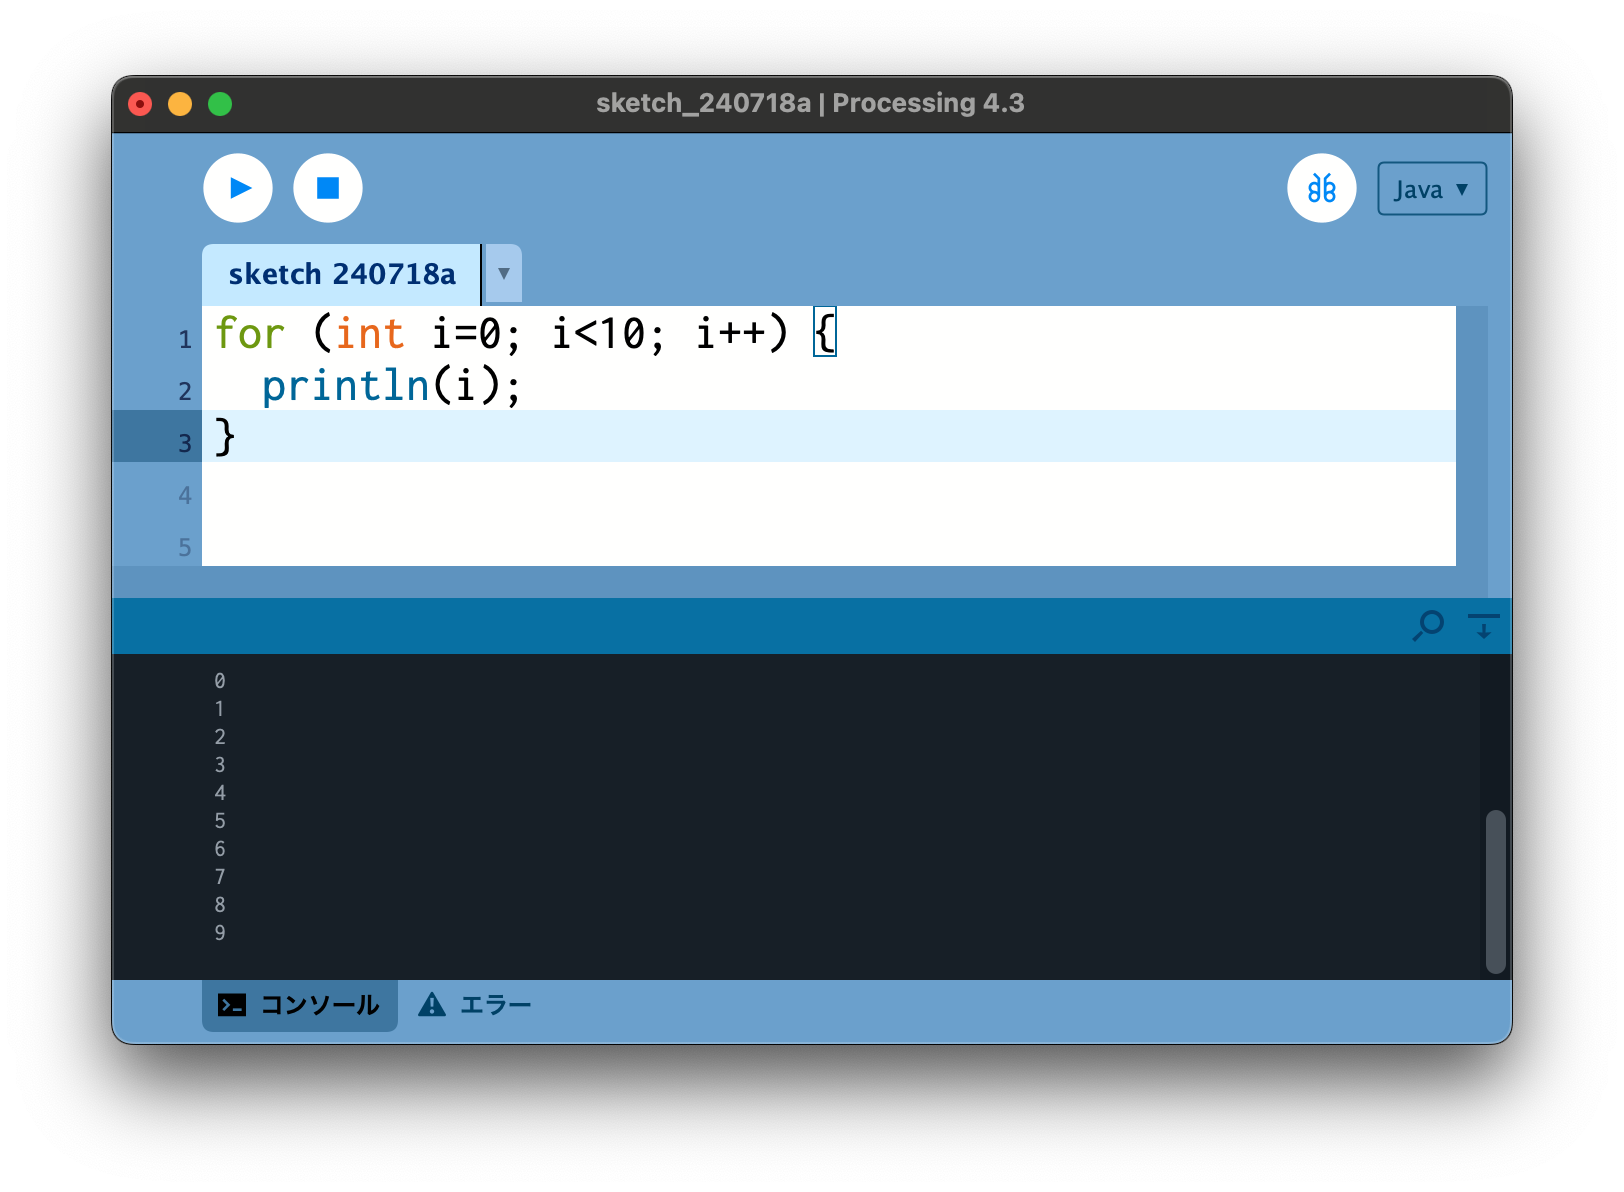1624x1192 pixels.
Task: Toggle the debugger butterfly icon
Action: click(1321, 188)
